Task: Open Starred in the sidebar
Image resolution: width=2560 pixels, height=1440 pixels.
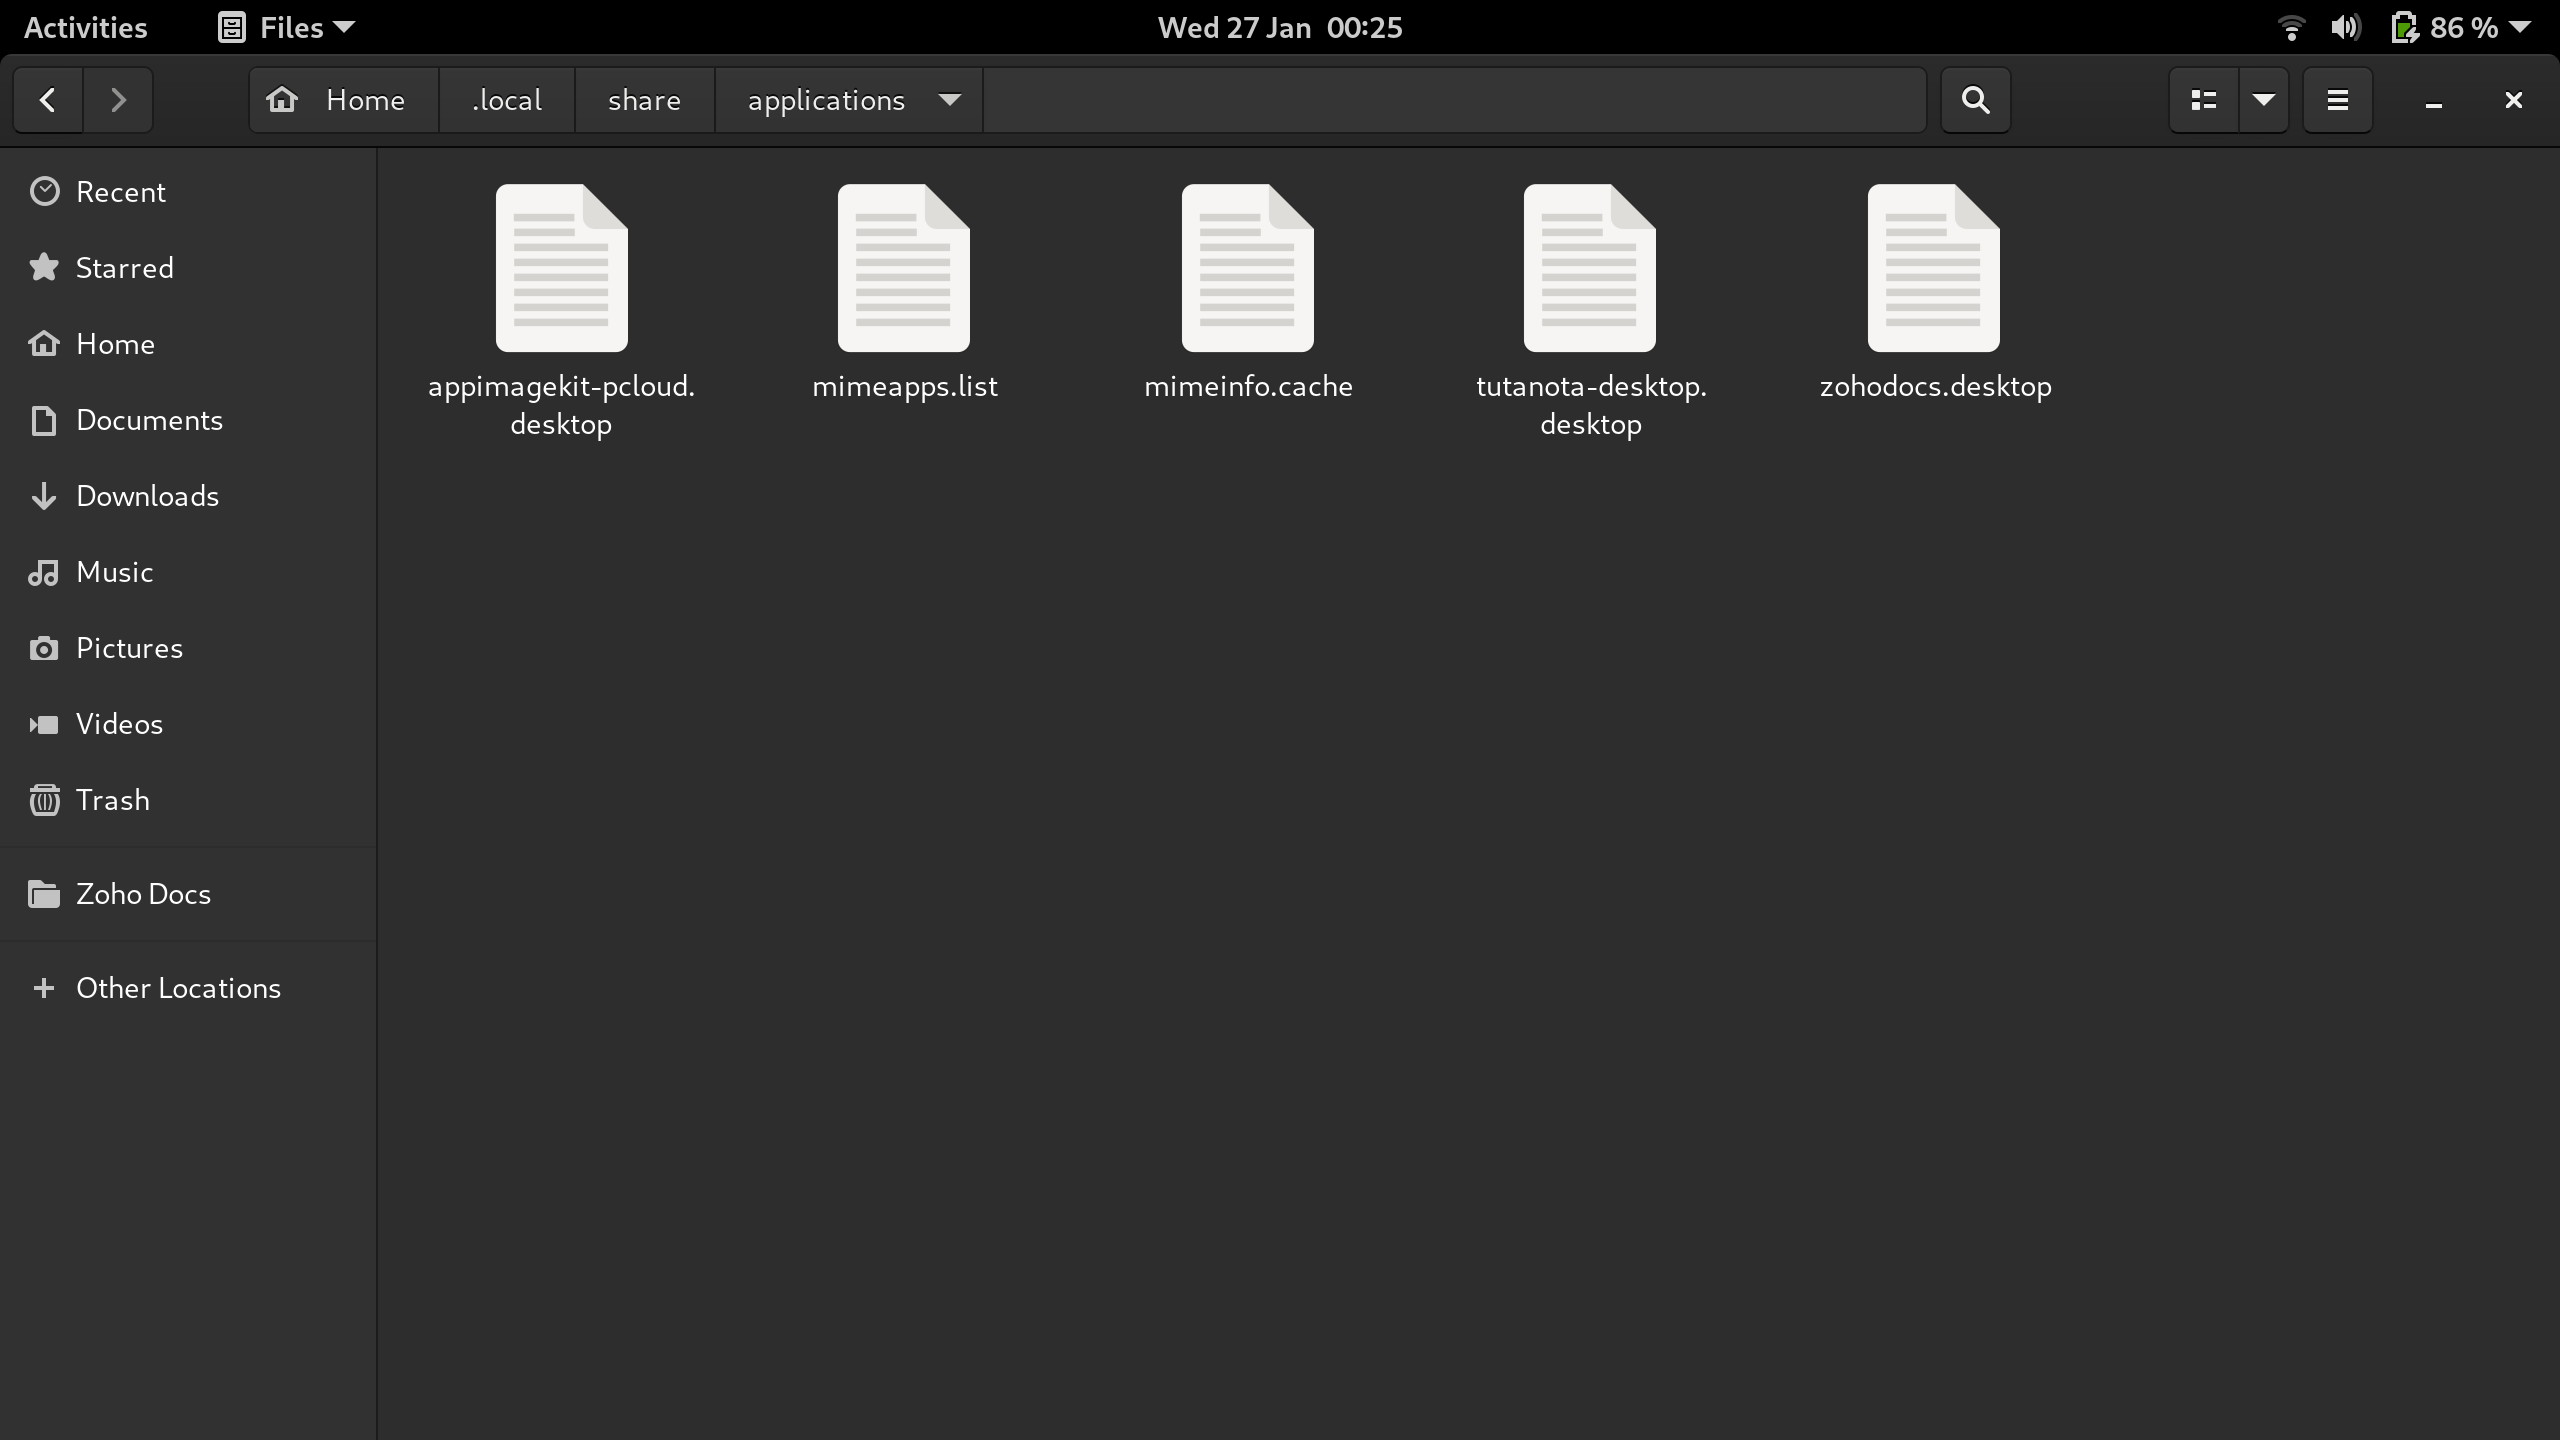Action: 124,268
